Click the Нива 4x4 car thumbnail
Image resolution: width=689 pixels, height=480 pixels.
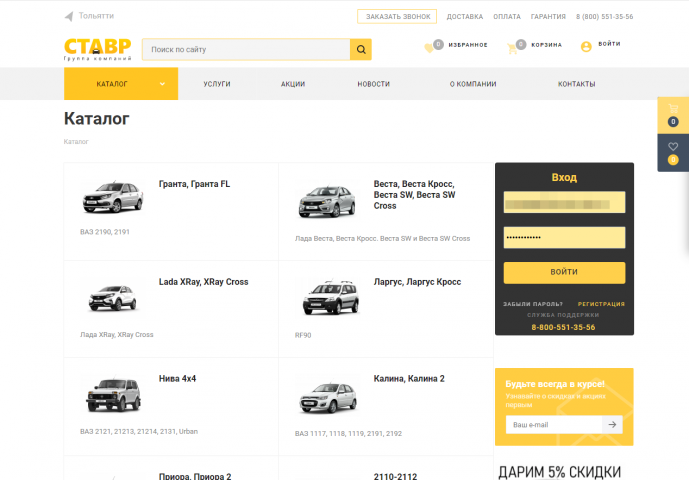tap(113, 394)
